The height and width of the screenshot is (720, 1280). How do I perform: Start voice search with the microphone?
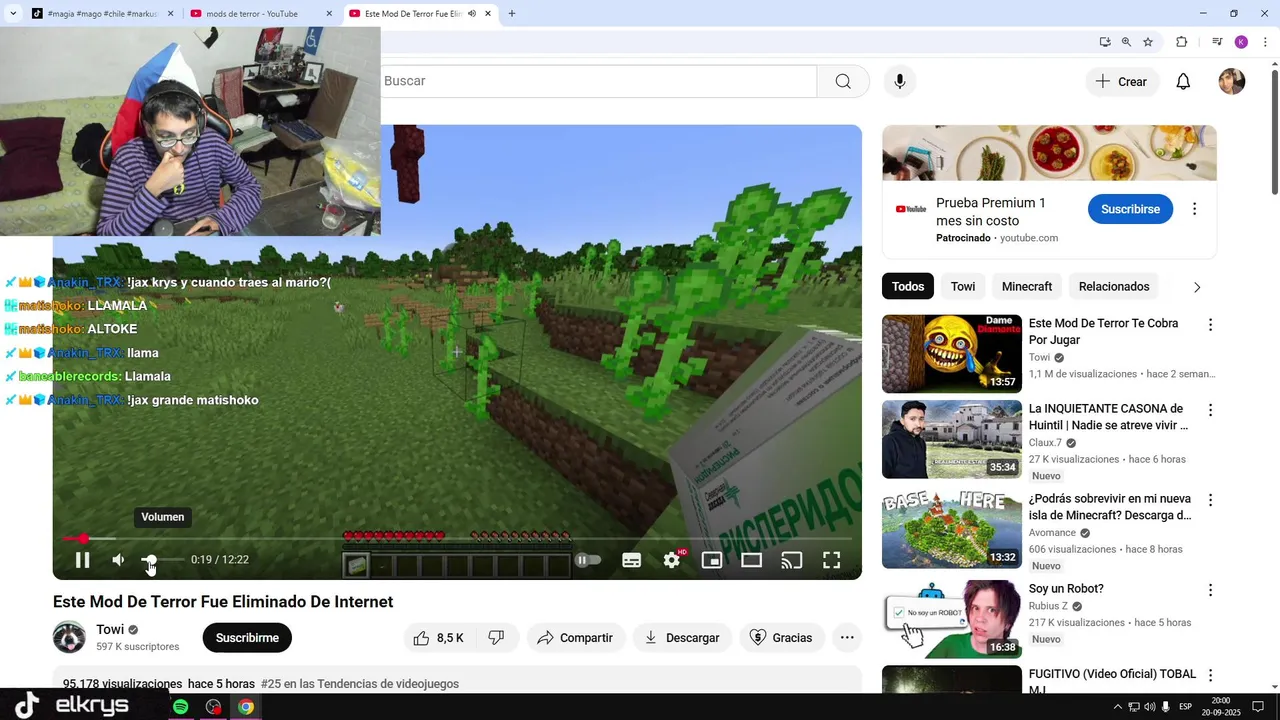tap(899, 81)
